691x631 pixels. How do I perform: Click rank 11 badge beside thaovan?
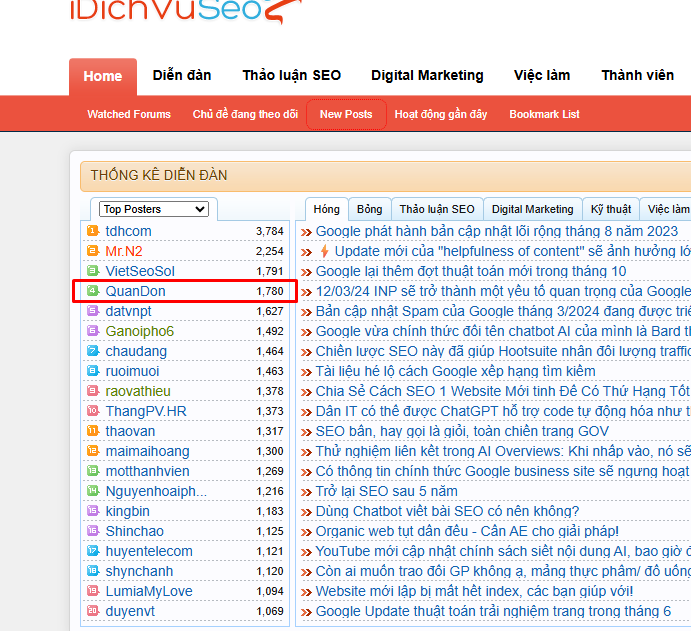point(93,431)
